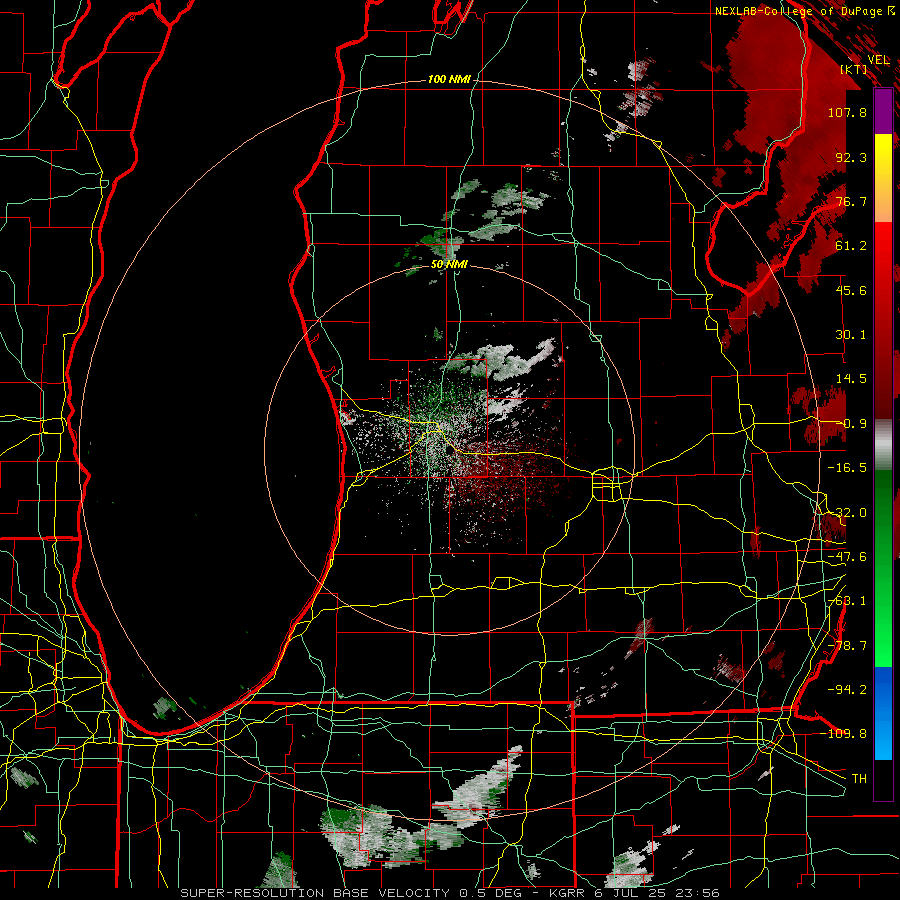This screenshot has height=900, width=900.
Task: Click the -32.0 velocity scale value
Action: point(847,513)
